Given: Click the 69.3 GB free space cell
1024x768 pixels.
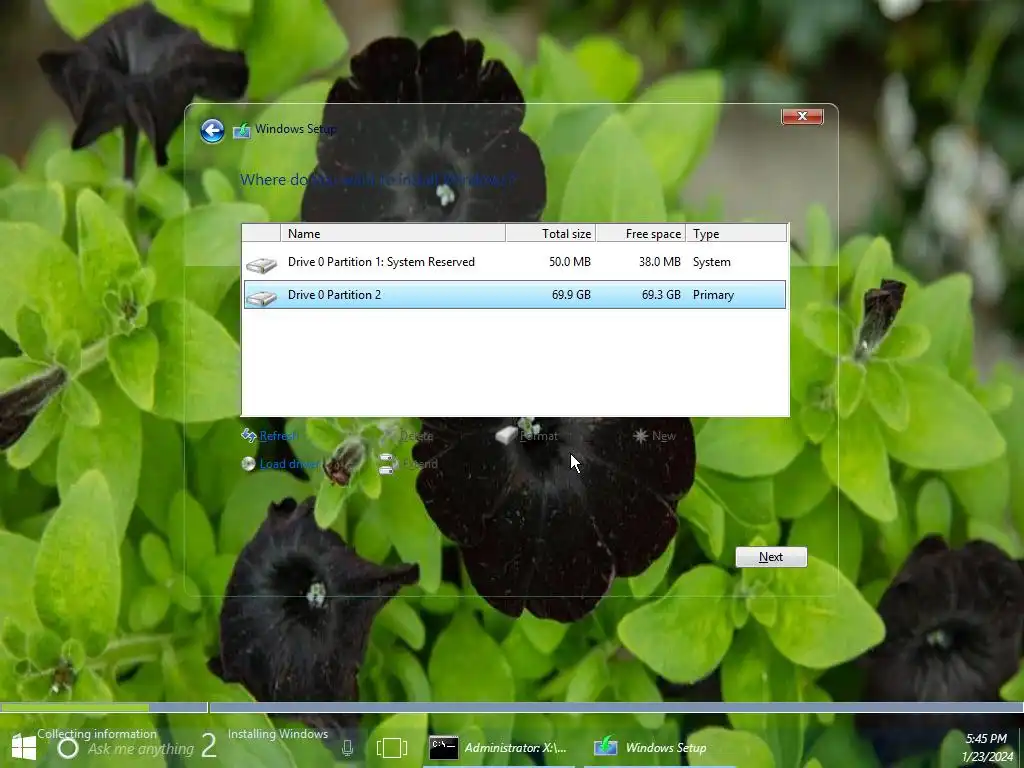Looking at the screenshot, I should 661,295.
